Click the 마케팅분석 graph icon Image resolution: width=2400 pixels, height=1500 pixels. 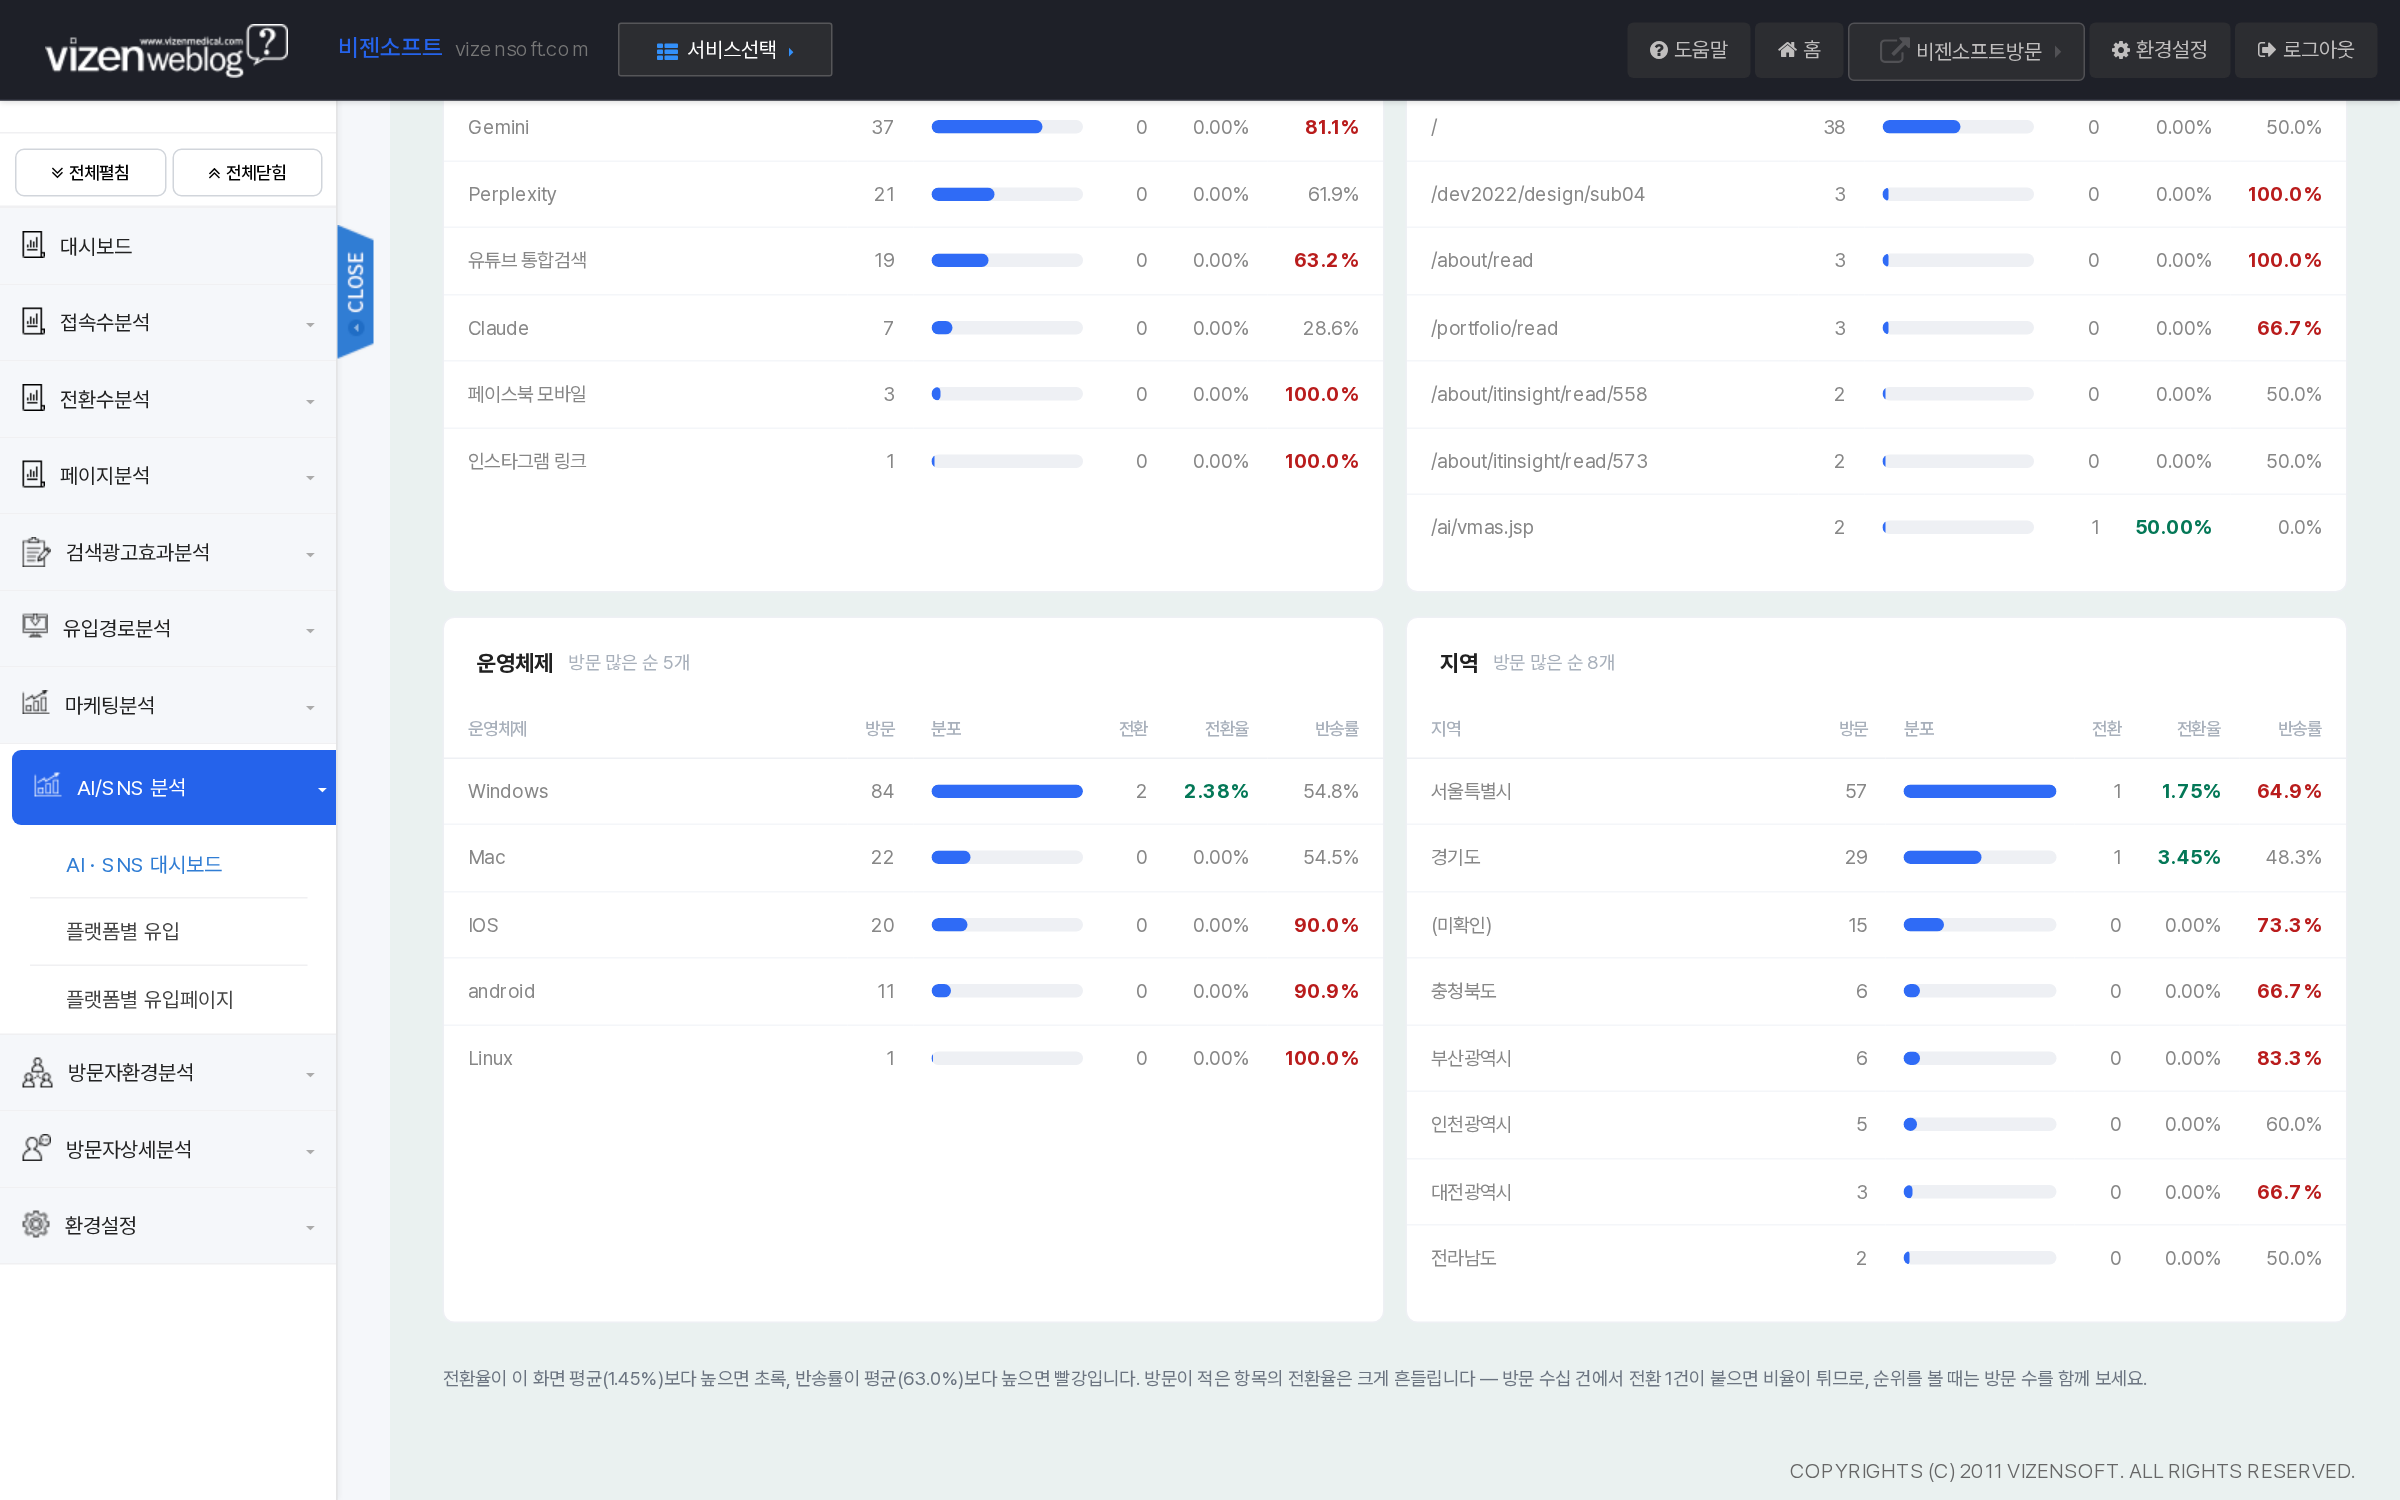click(36, 703)
